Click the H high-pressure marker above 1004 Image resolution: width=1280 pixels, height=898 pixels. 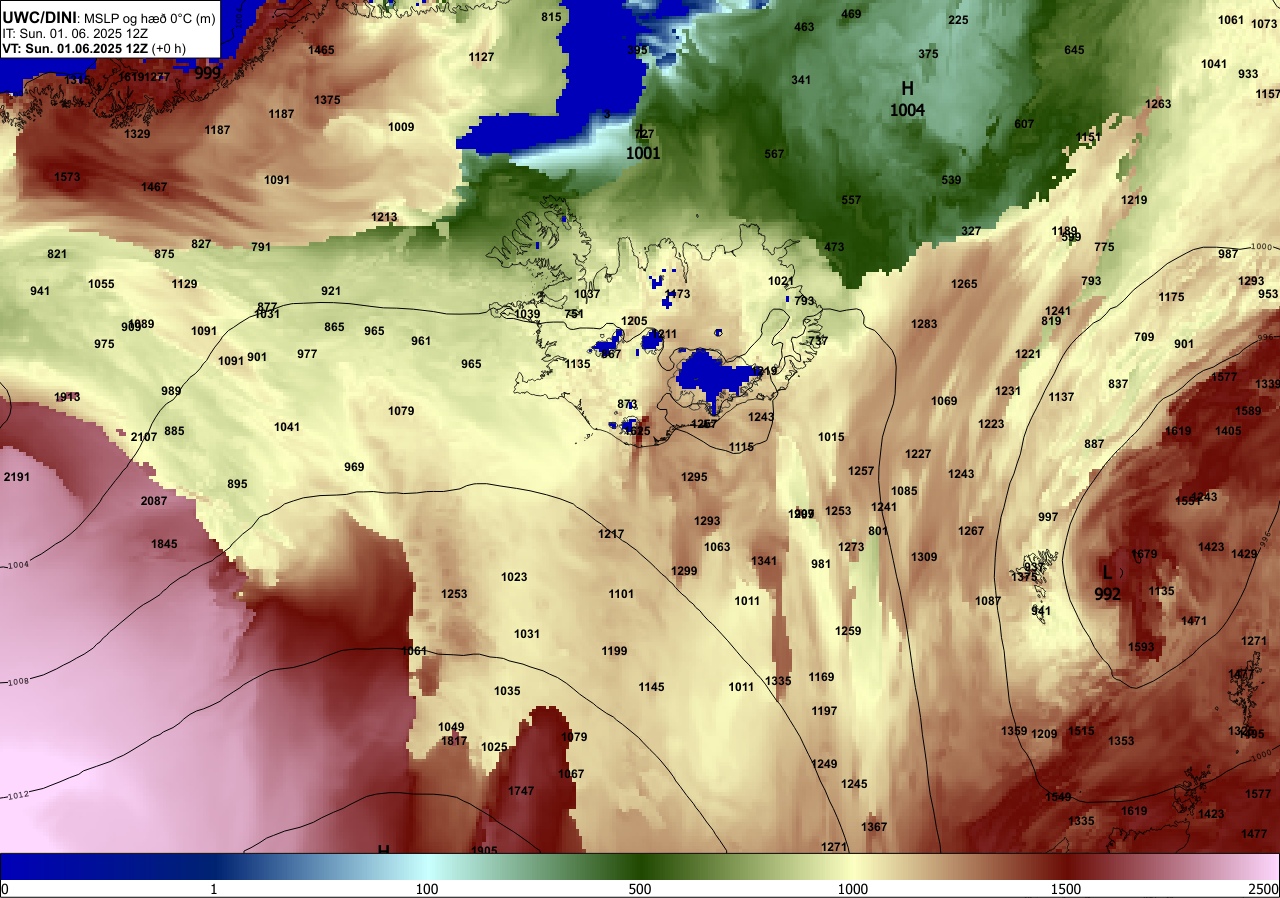pos(907,88)
